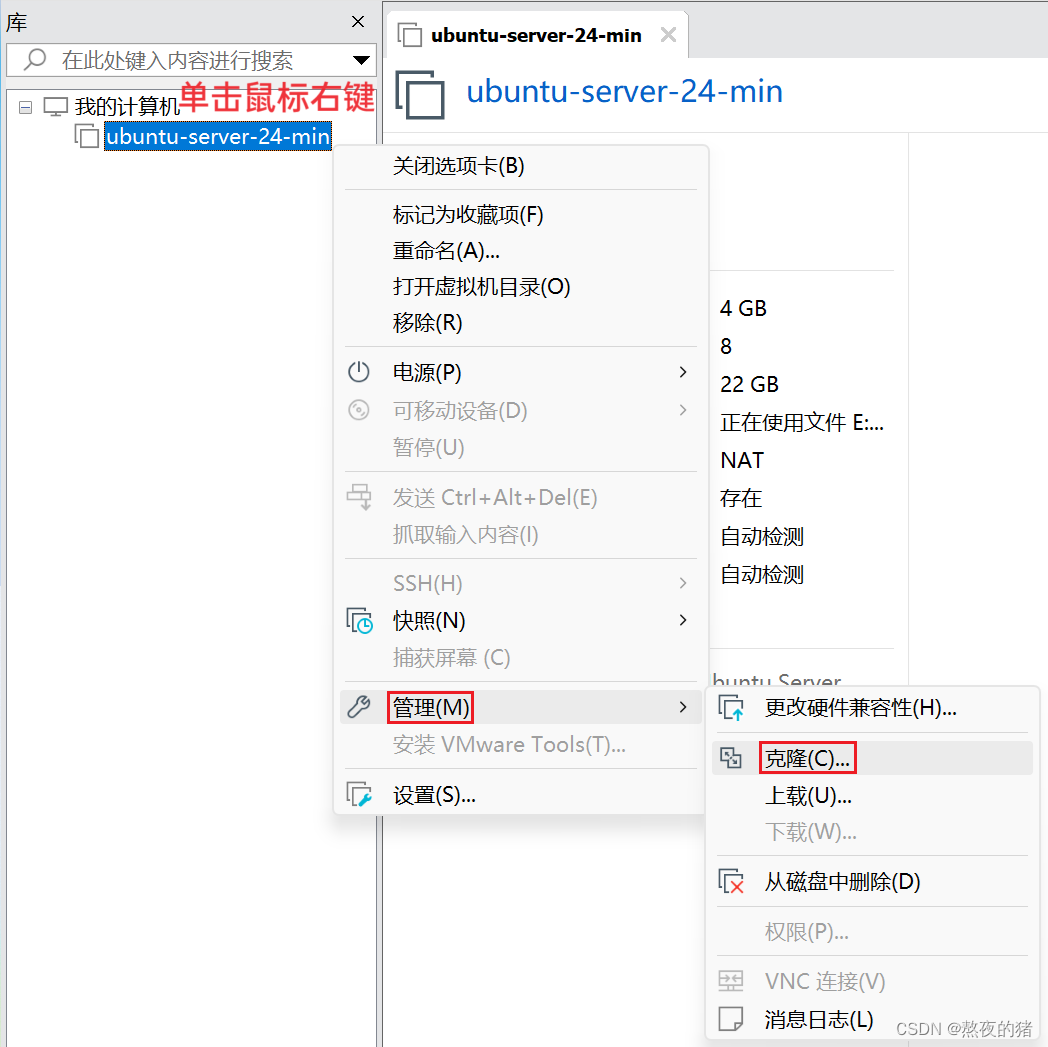Select 克隆(C)... to clone the VM
Image resolution: width=1048 pixels, height=1047 pixels.
(872, 758)
